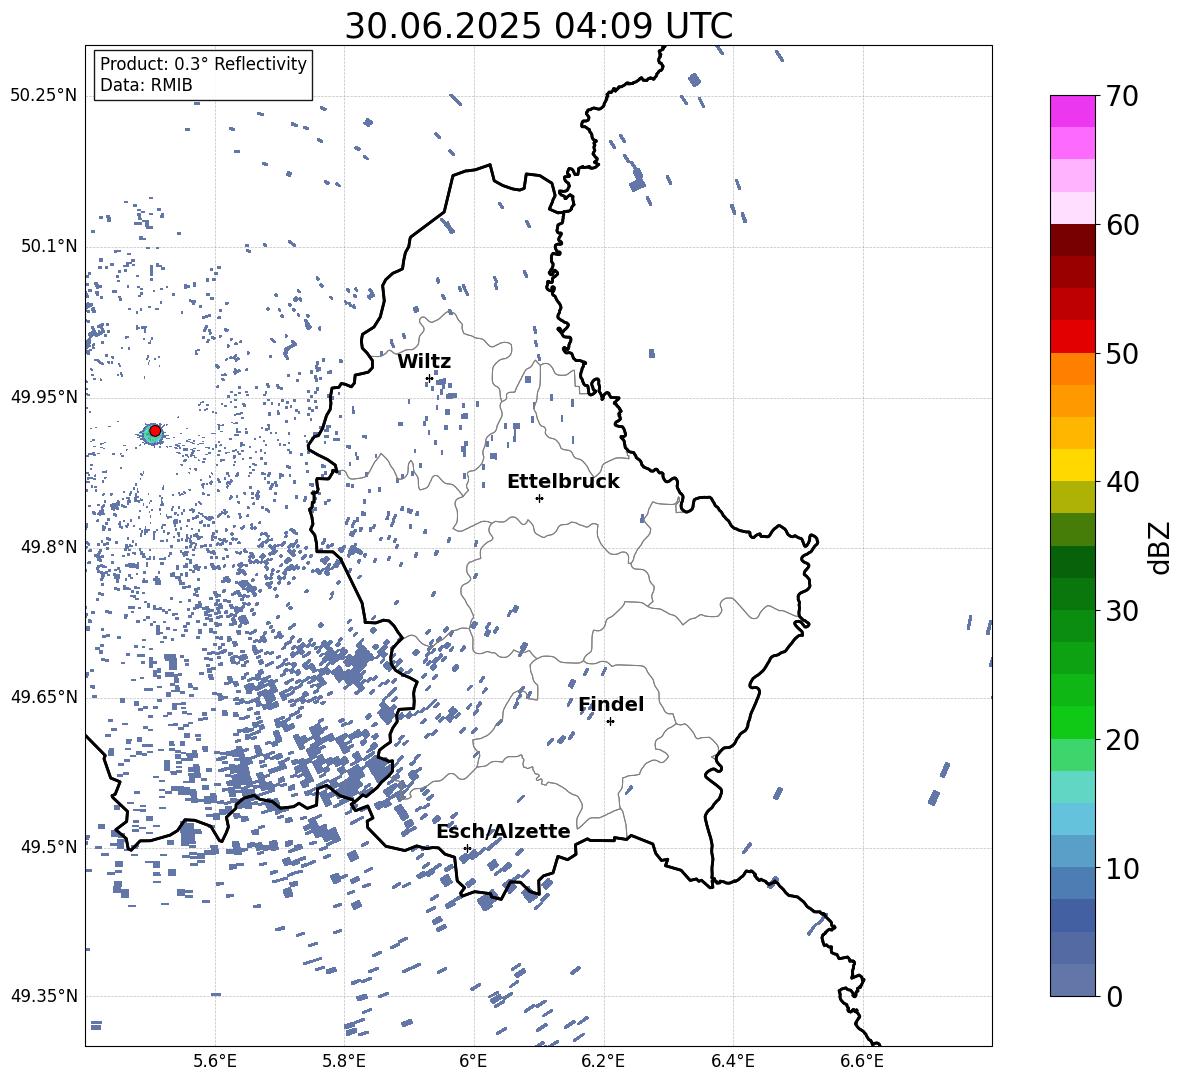Click the 30 tick on the colorbar
The image size is (1184, 1081).
pos(1121,610)
